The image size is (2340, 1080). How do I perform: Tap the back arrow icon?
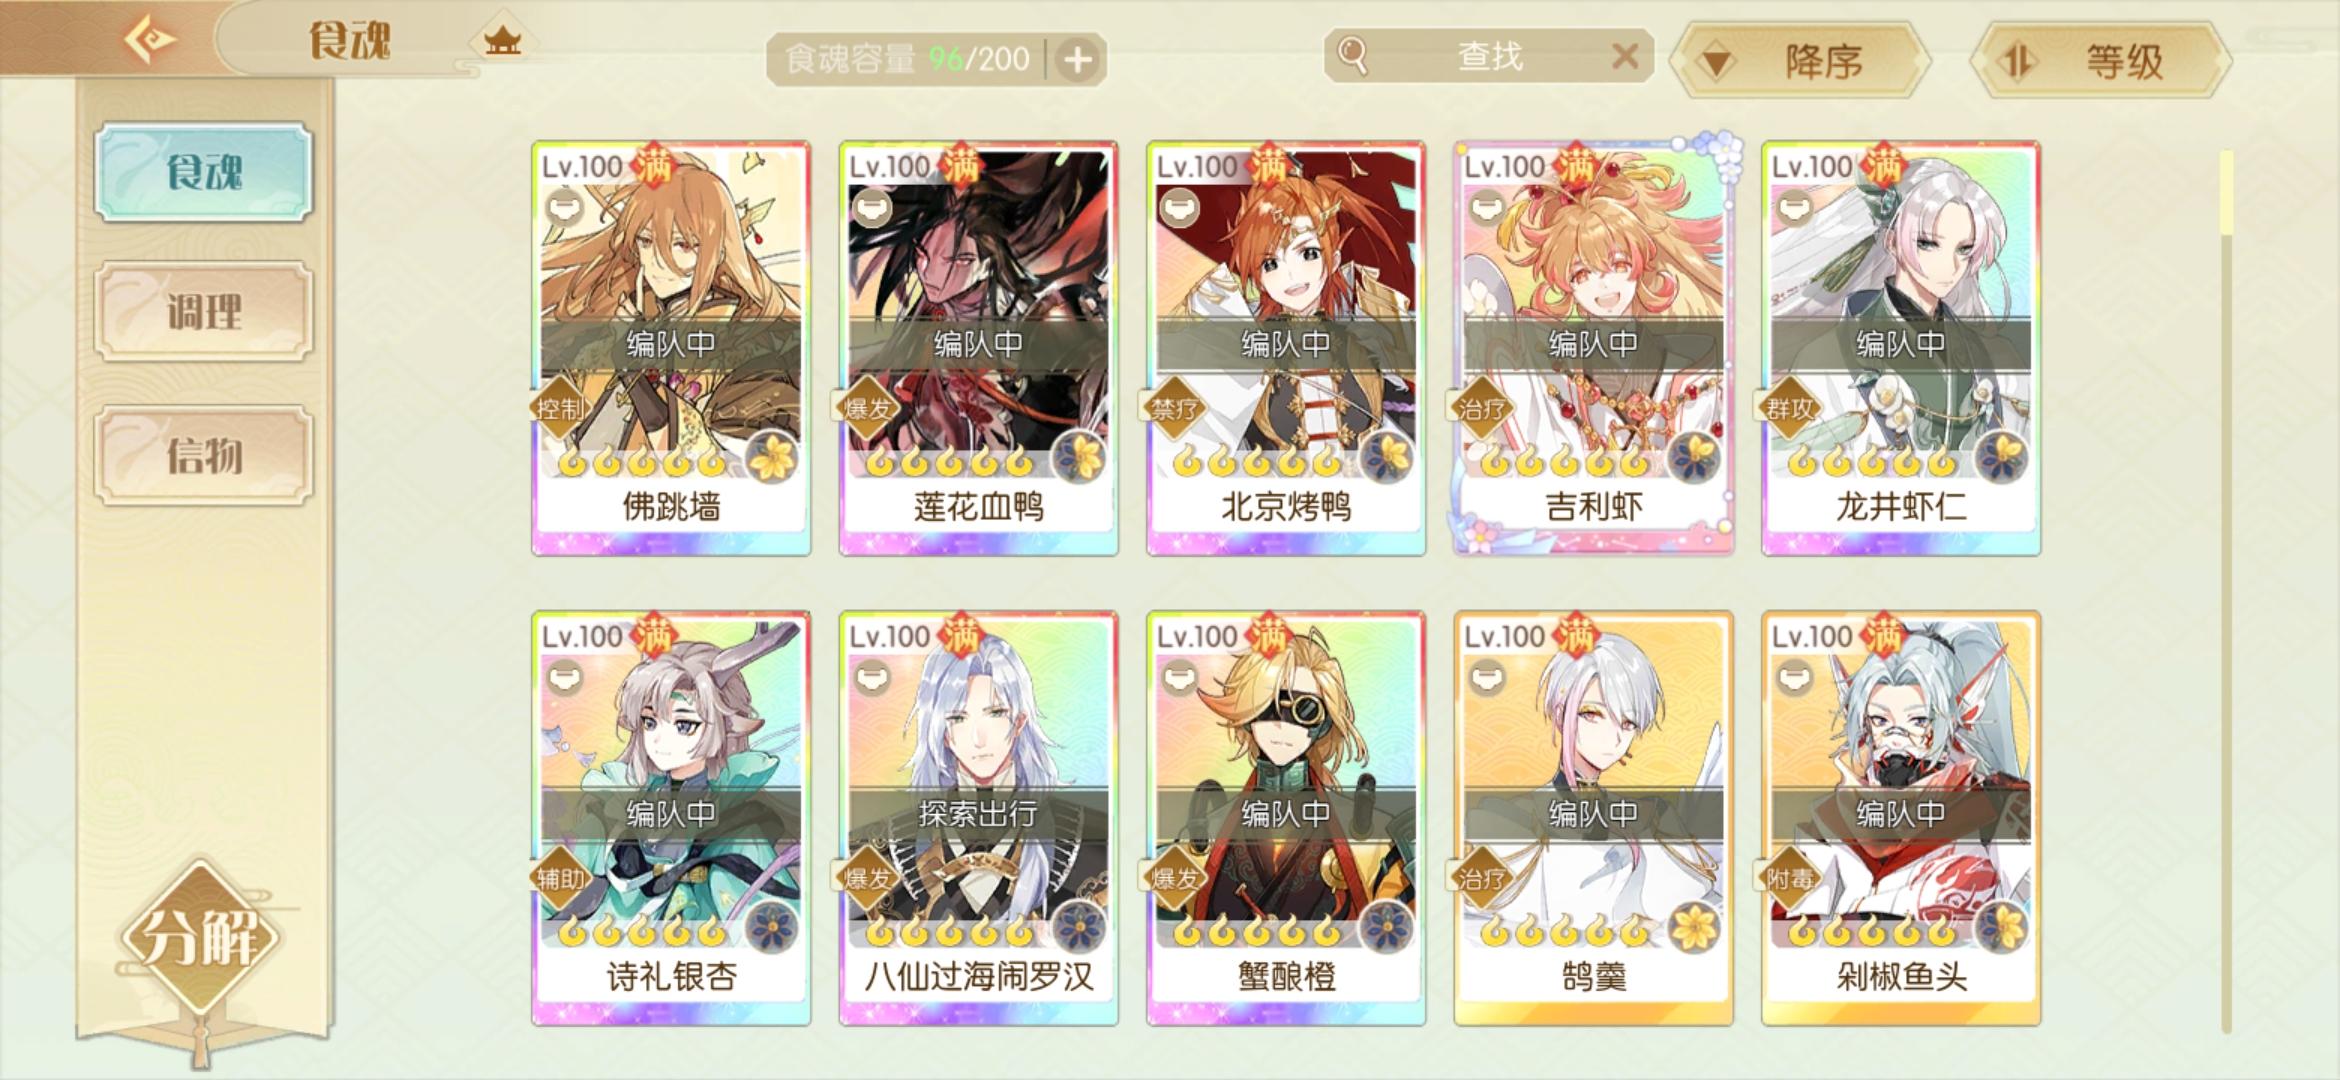[149, 40]
